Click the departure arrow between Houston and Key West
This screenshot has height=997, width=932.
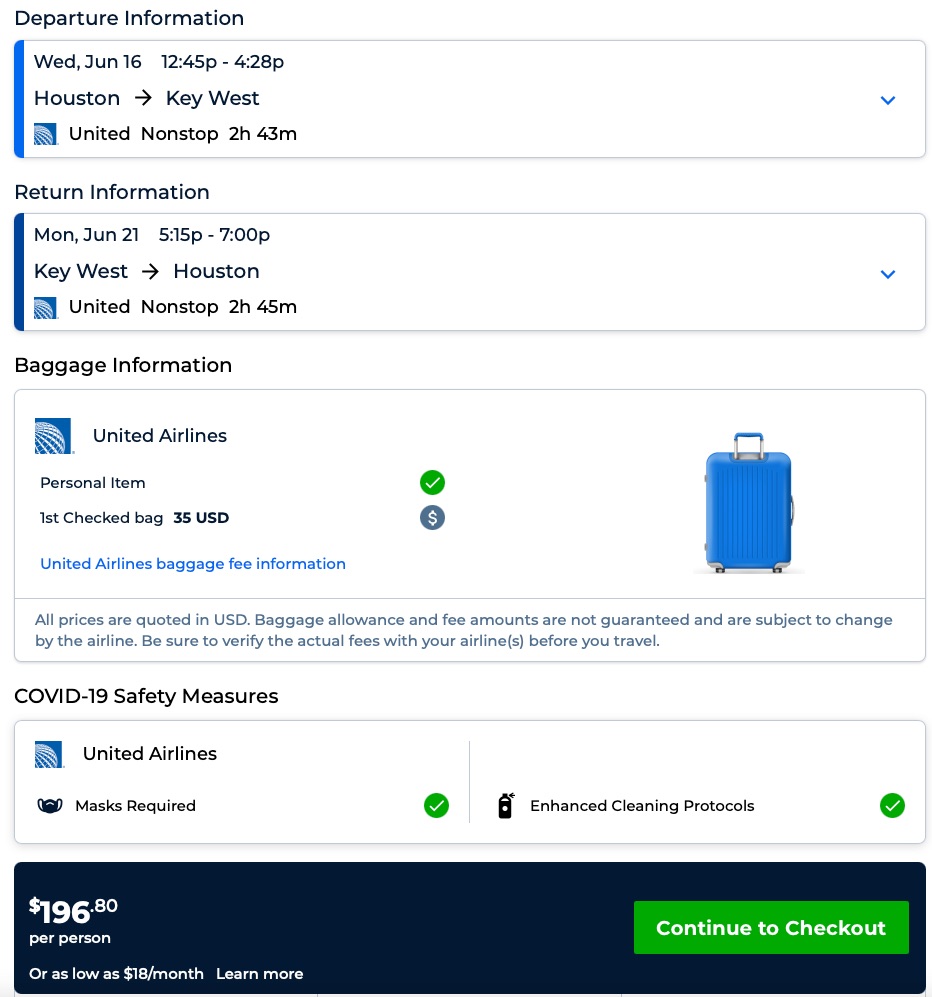point(143,98)
